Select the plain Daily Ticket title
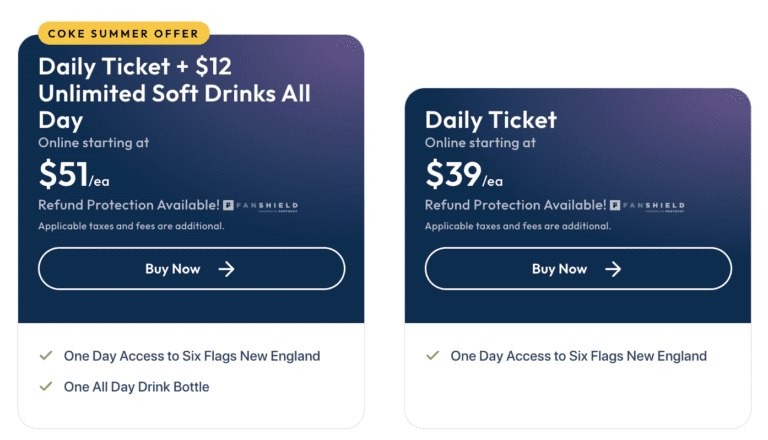 tap(491, 120)
